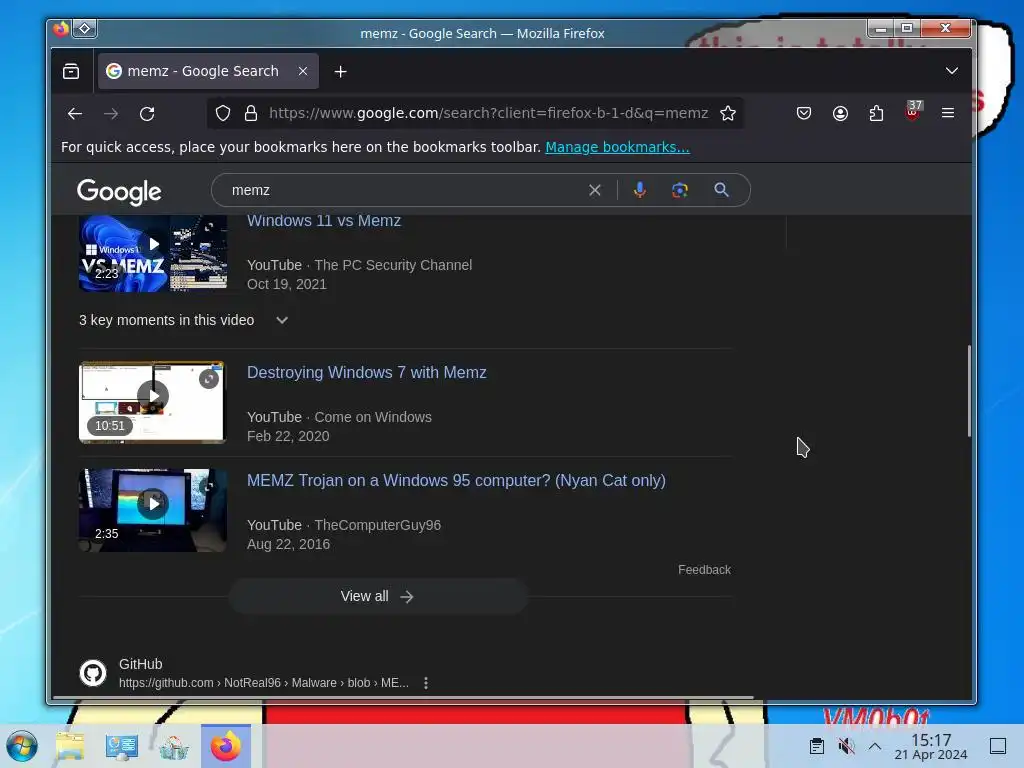Screen dimensions: 1024x768
Task: Open the Firefox hamburger menu
Action: click(948, 114)
